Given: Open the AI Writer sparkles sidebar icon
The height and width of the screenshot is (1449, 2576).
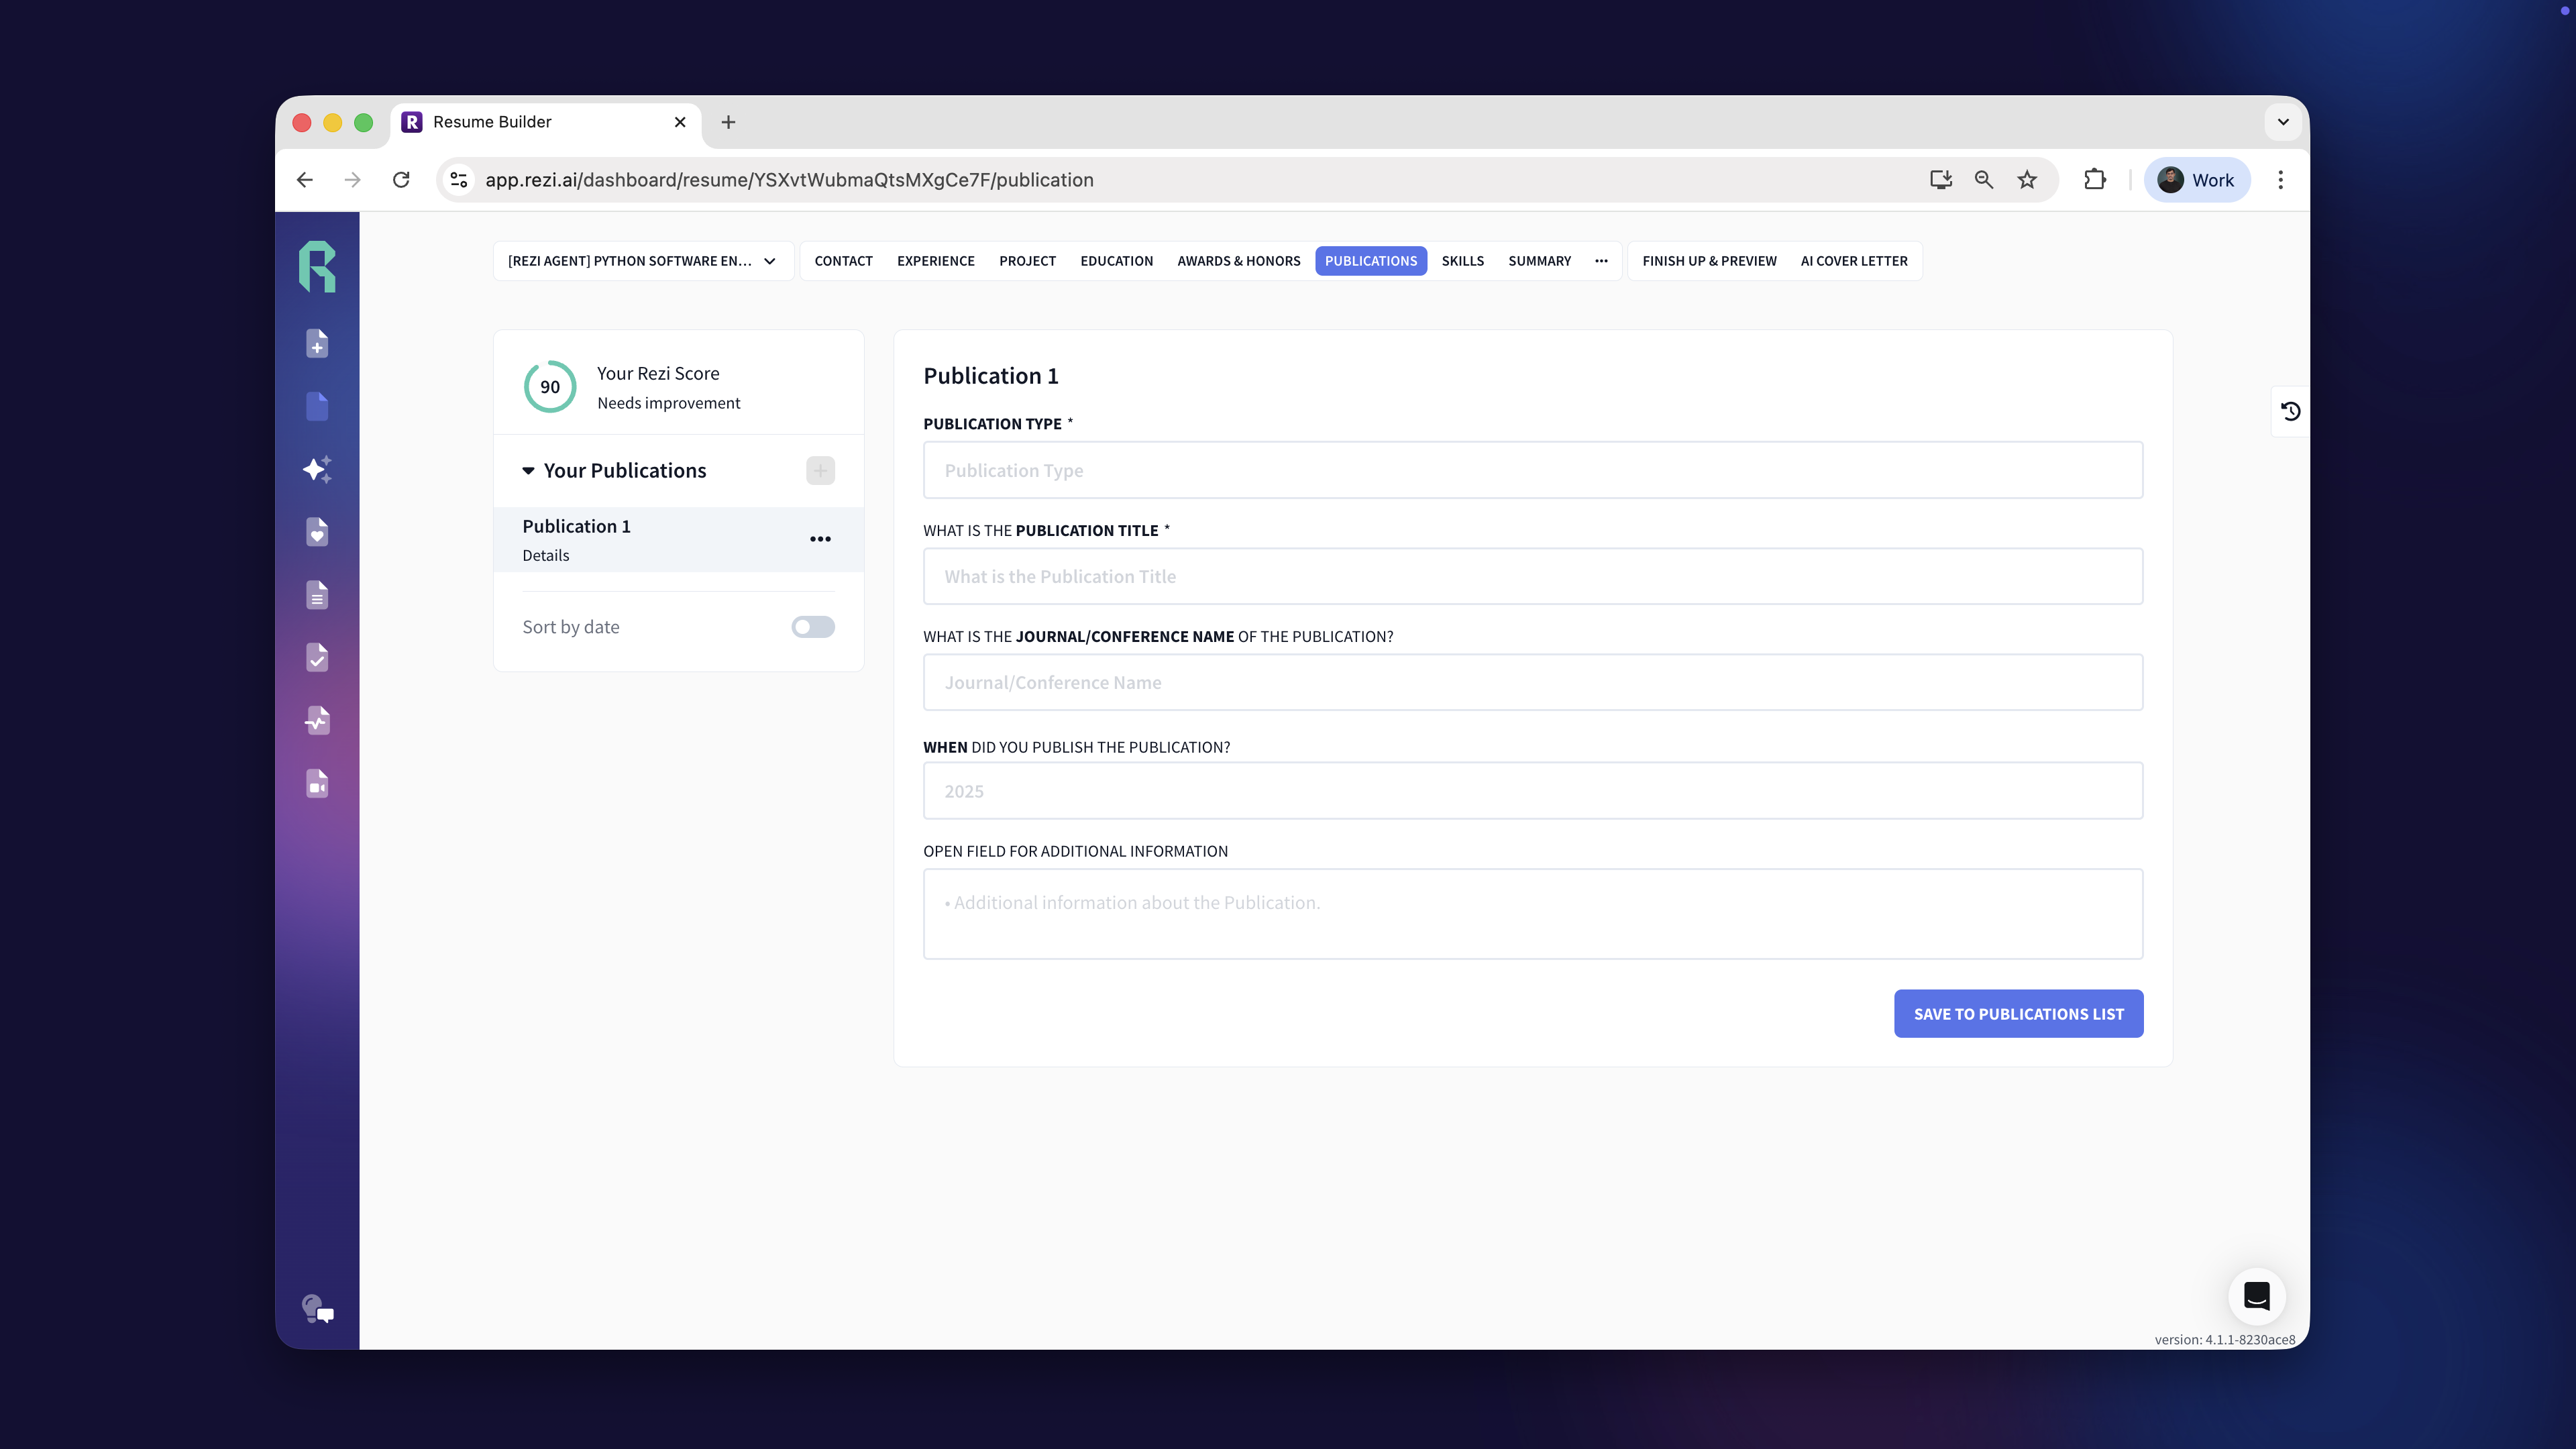Looking at the screenshot, I should pyautogui.click(x=317, y=469).
